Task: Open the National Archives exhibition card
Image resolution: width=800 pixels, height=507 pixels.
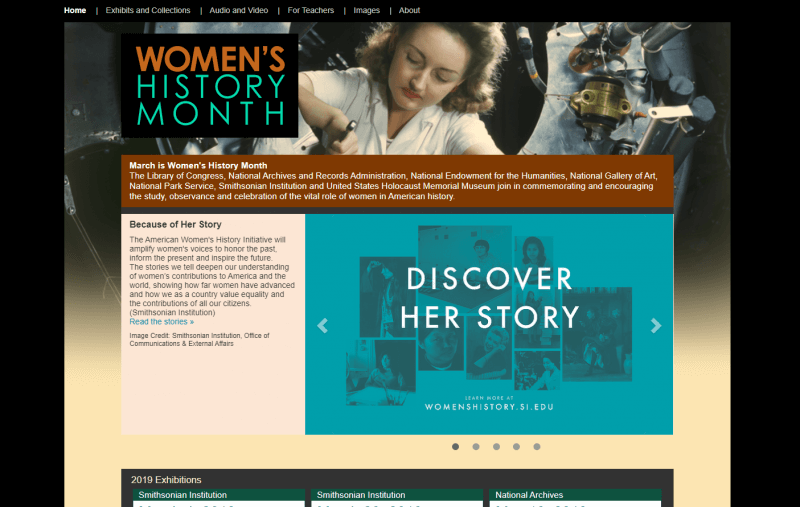Action: coord(576,498)
